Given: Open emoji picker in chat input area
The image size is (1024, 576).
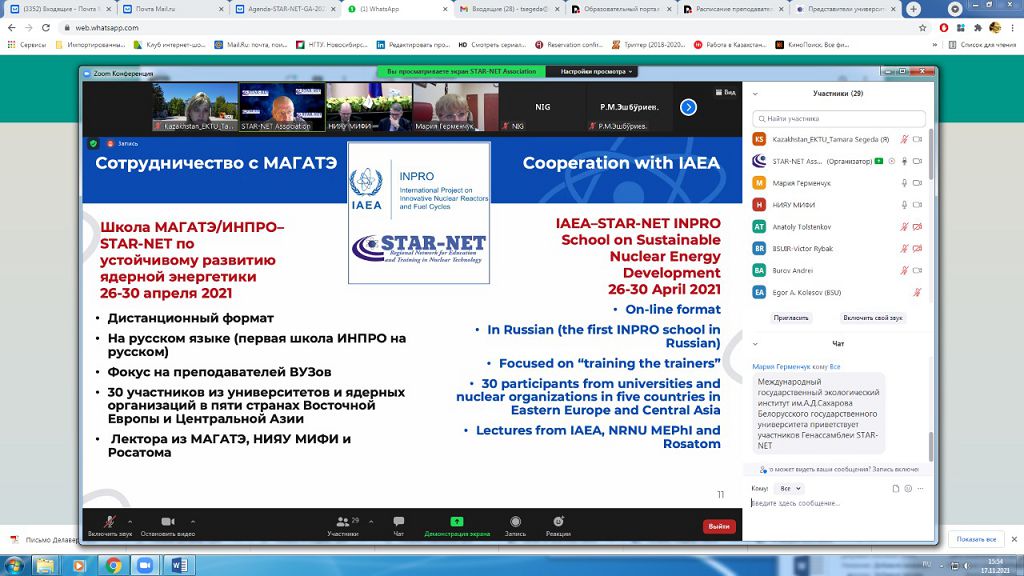Looking at the screenshot, I should point(908,488).
